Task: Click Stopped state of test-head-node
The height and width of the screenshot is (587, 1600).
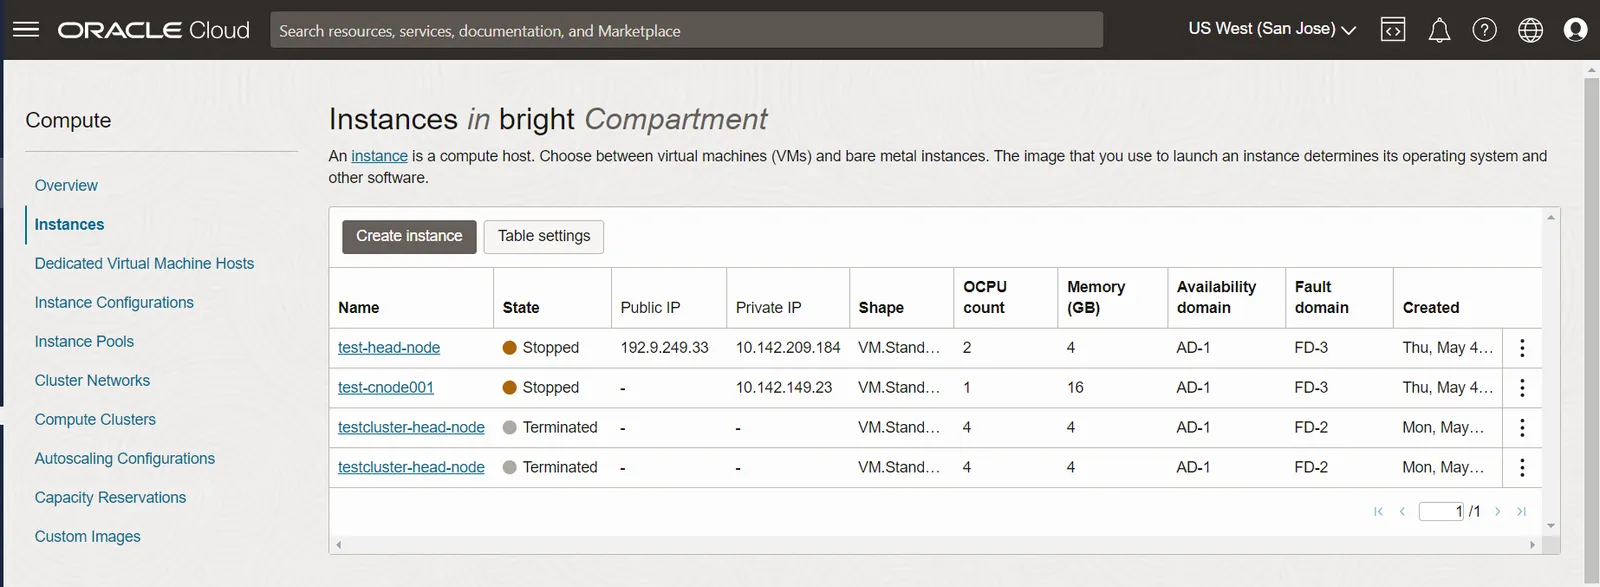Action: click(x=541, y=348)
